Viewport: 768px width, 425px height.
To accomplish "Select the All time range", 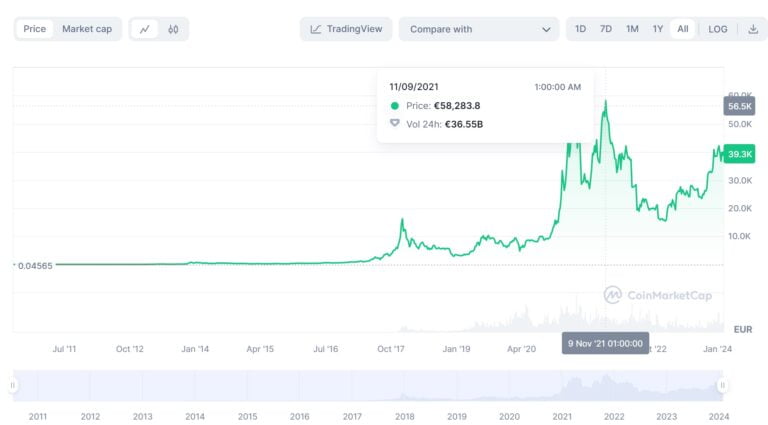I will coord(683,29).
